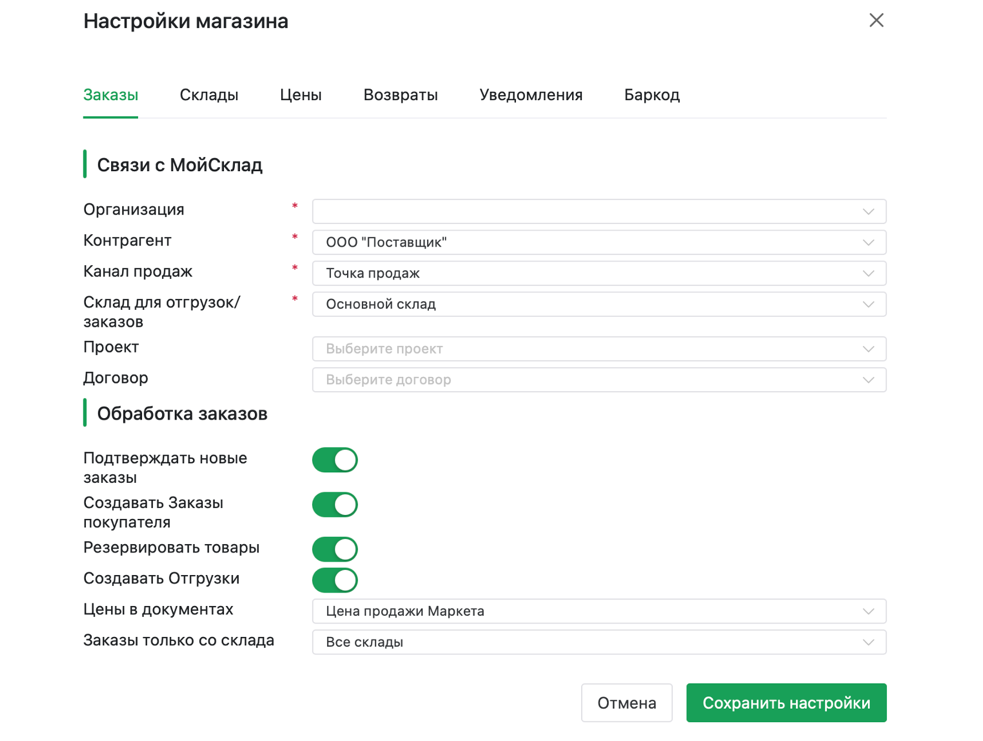Toggle Резервировать товары switch
The image size is (983, 741).
point(335,549)
